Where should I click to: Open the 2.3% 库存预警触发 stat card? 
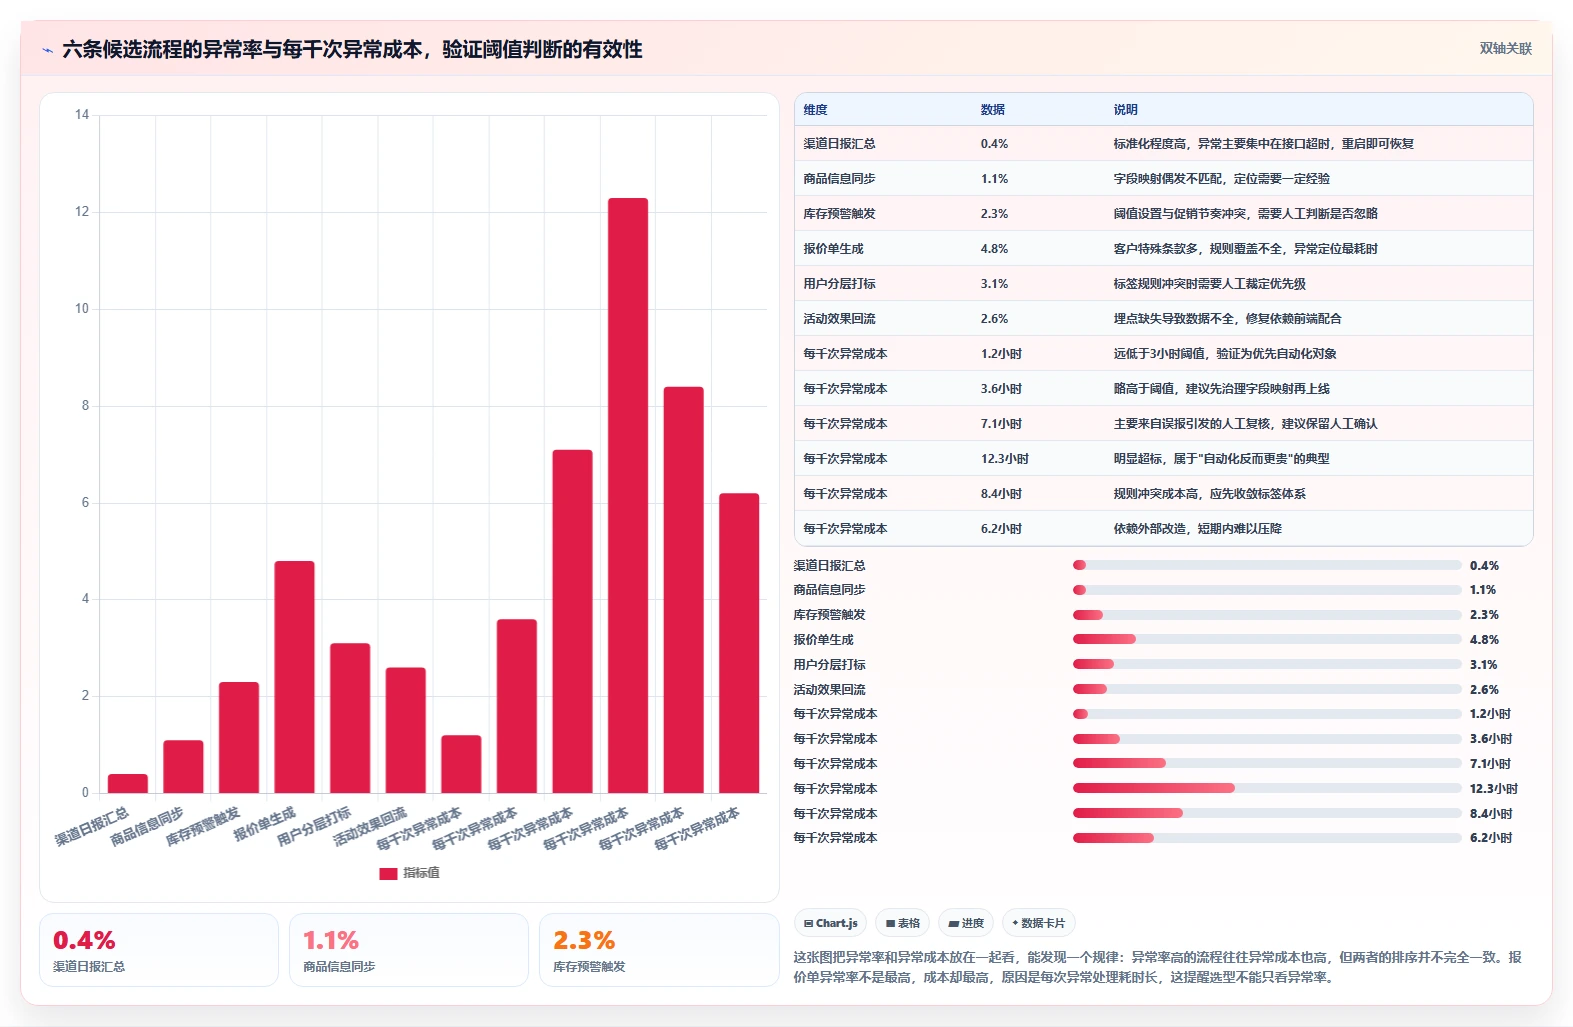coord(659,950)
